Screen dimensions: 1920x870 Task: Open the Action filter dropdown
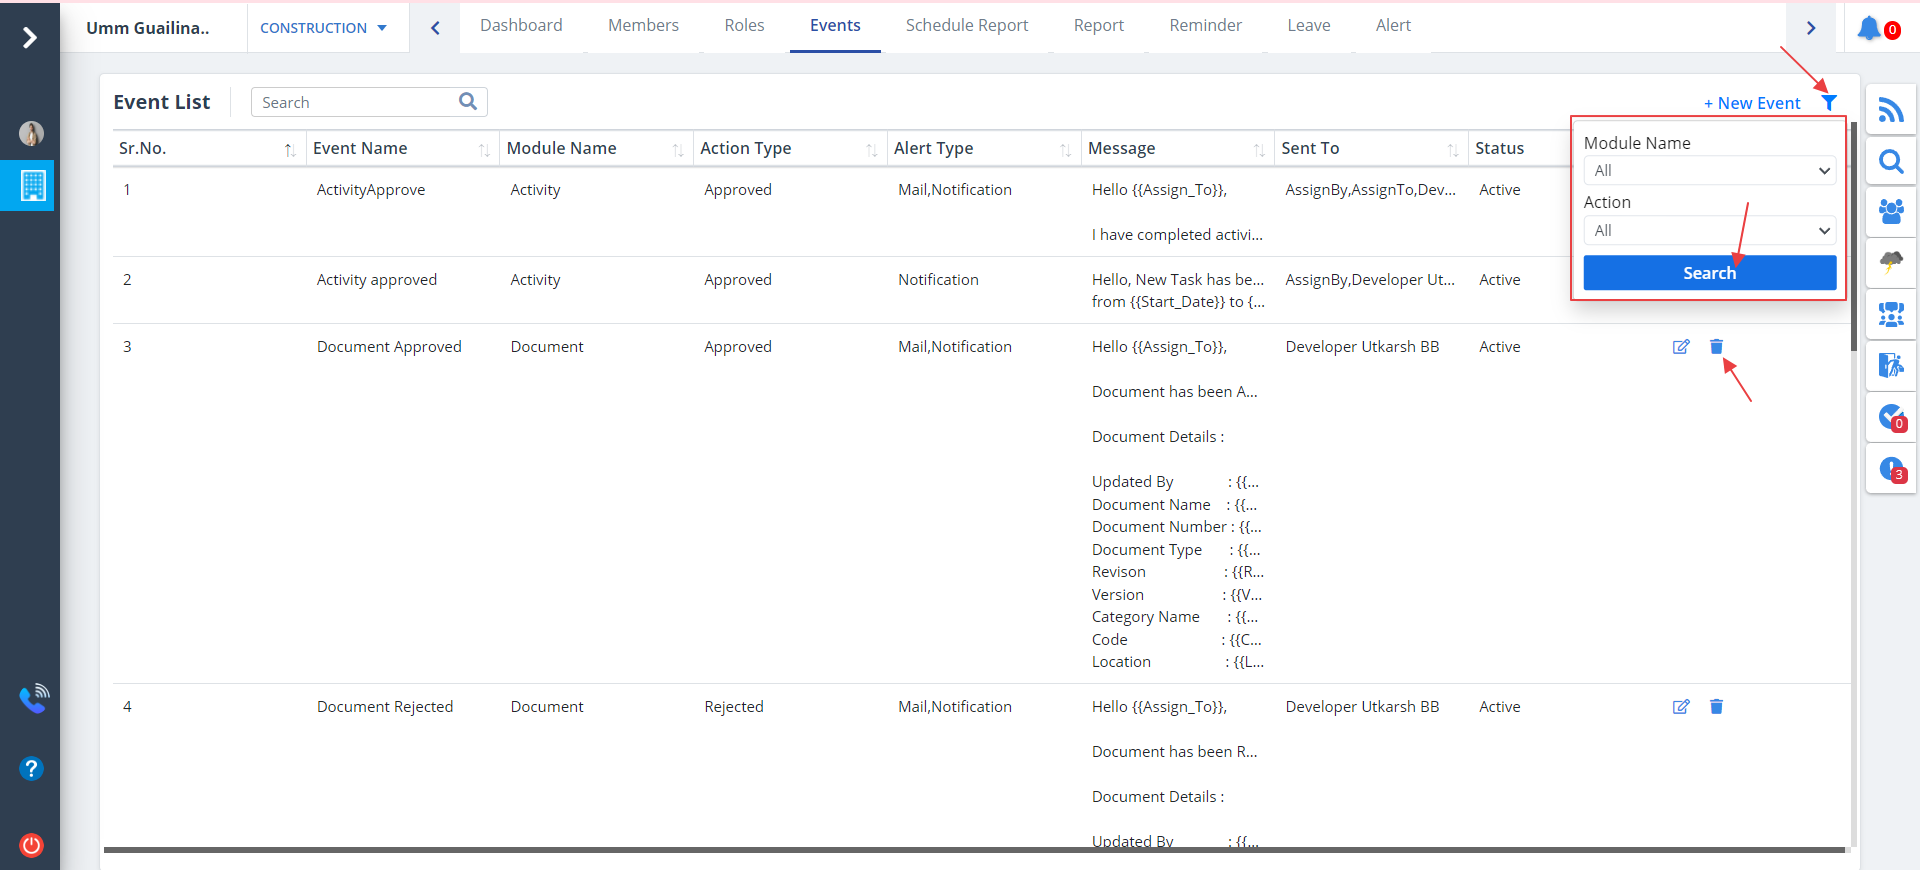point(1709,231)
